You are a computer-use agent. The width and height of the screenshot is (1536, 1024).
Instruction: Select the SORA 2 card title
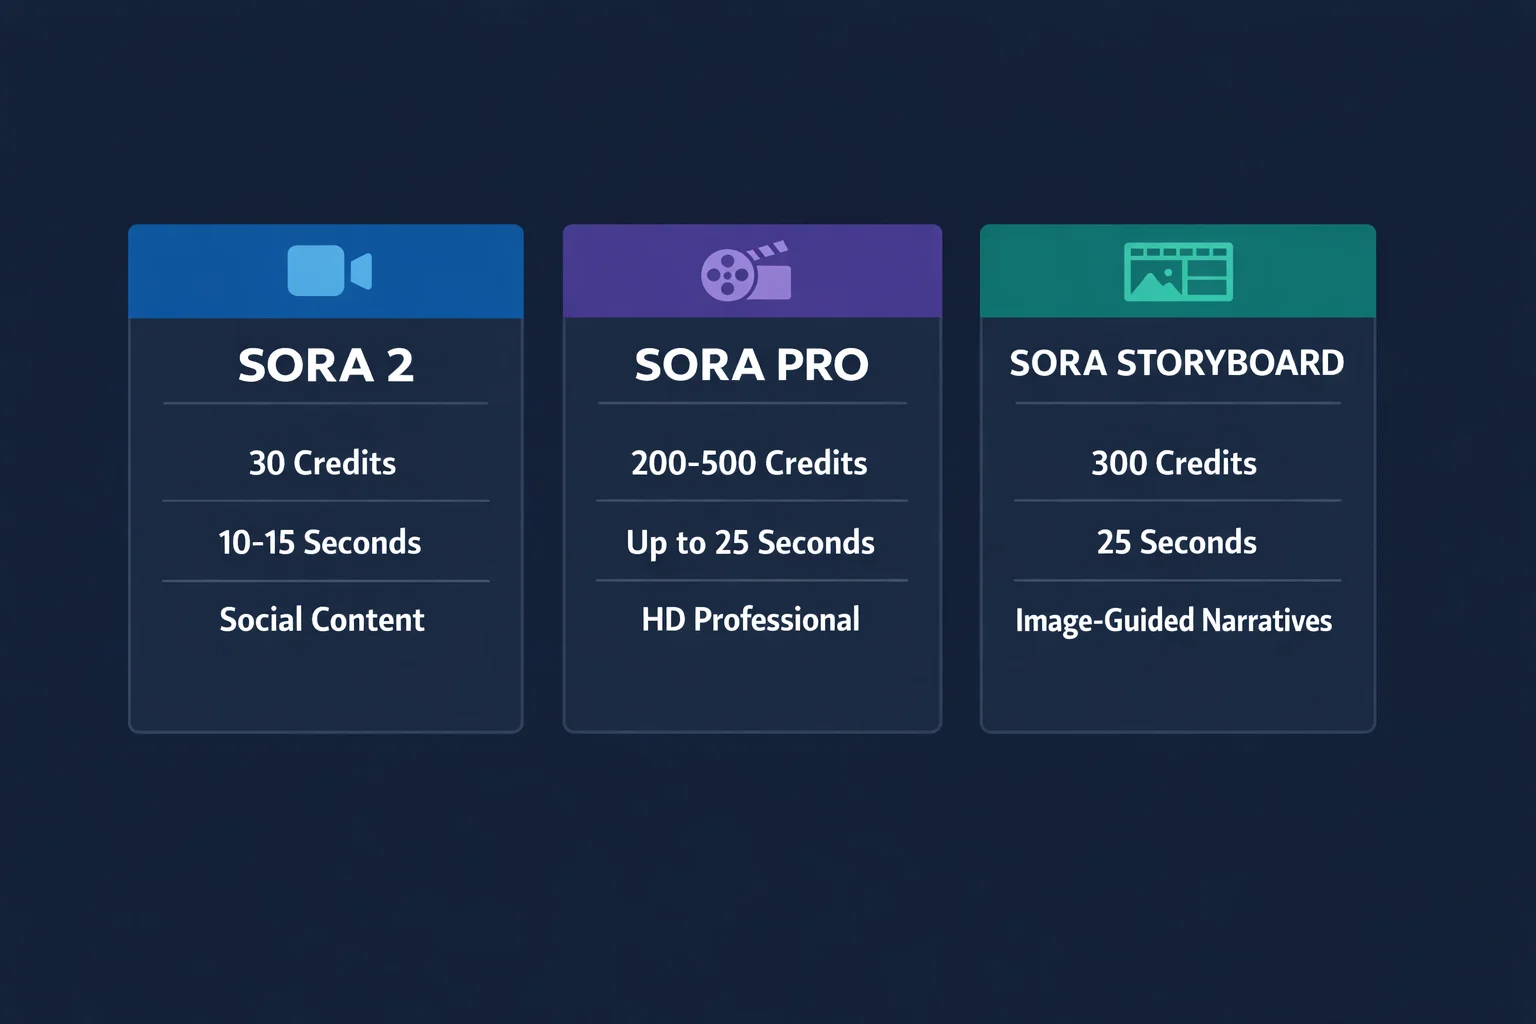tap(326, 364)
